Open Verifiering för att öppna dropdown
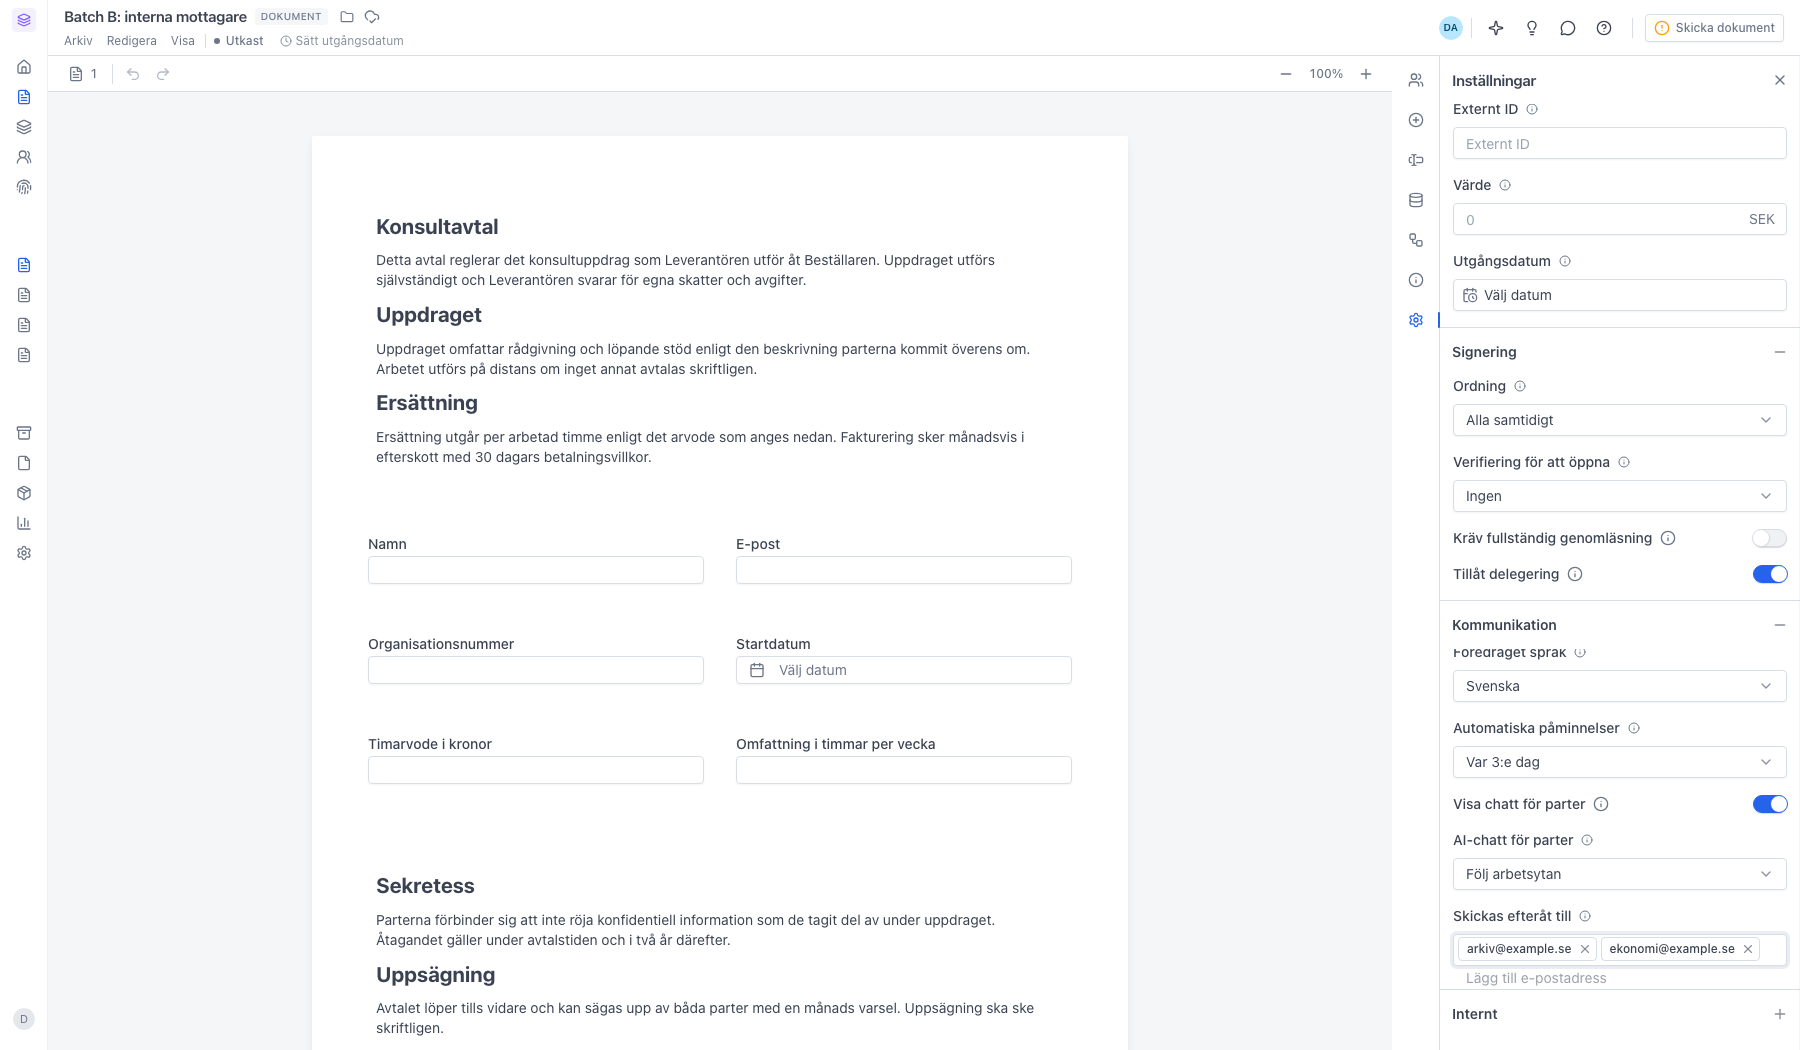Viewport: 1800px width, 1050px height. pyautogui.click(x=1619, y=496)
